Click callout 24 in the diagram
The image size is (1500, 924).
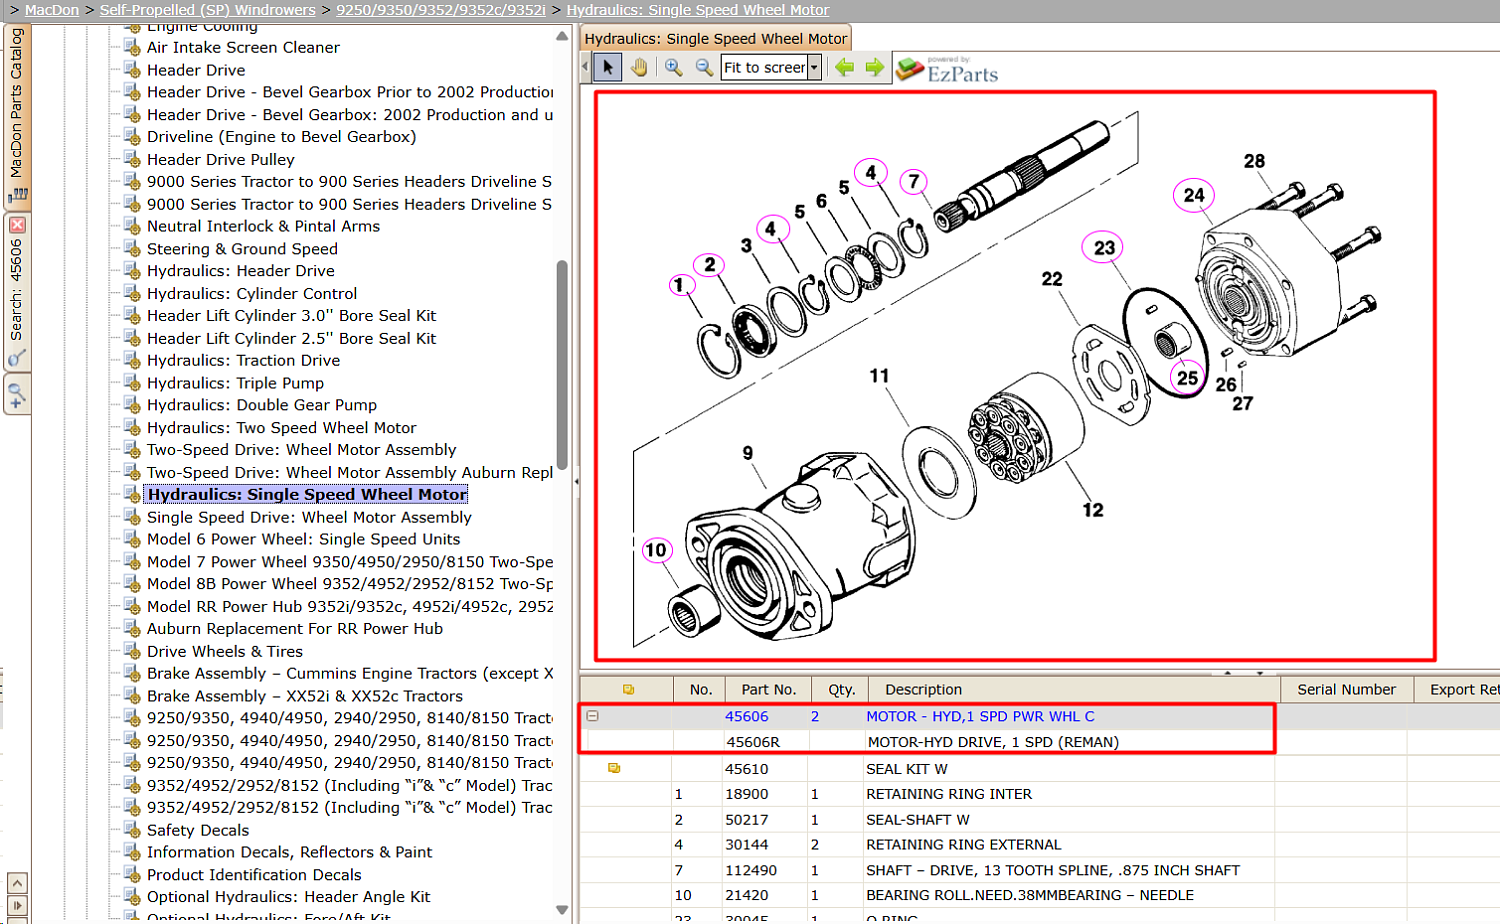[x=1194, y=196]
